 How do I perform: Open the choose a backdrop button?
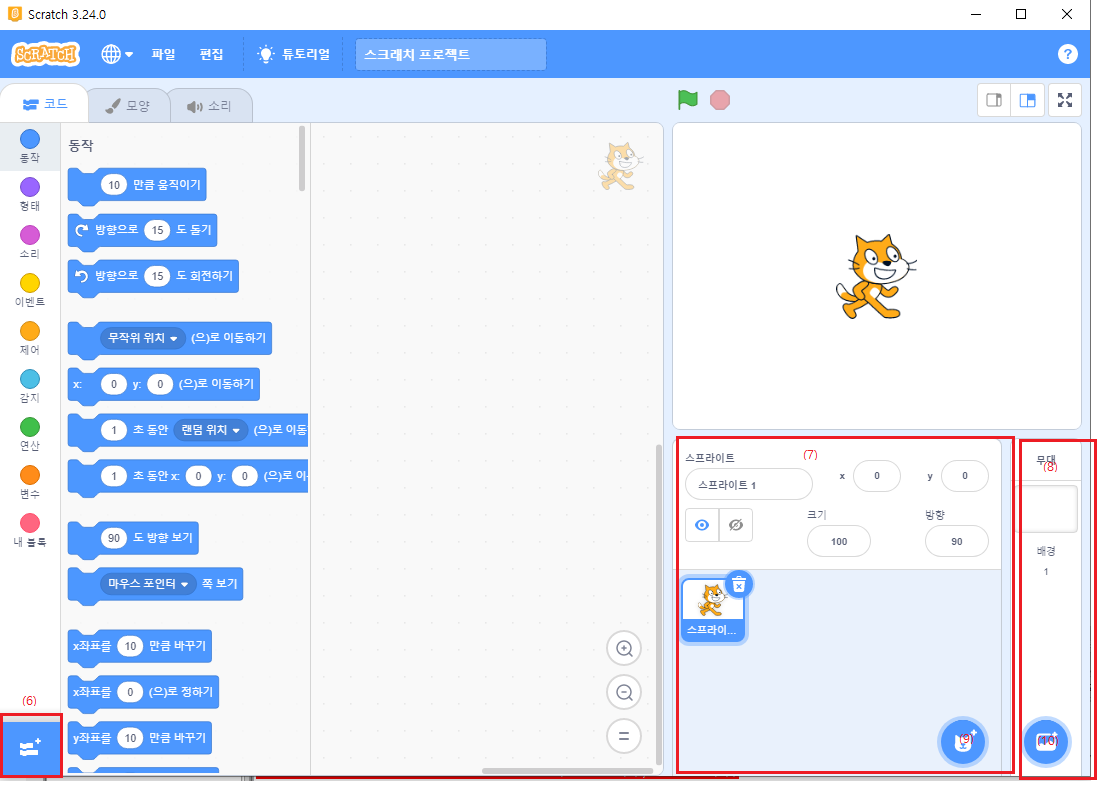coord(1046,742)
